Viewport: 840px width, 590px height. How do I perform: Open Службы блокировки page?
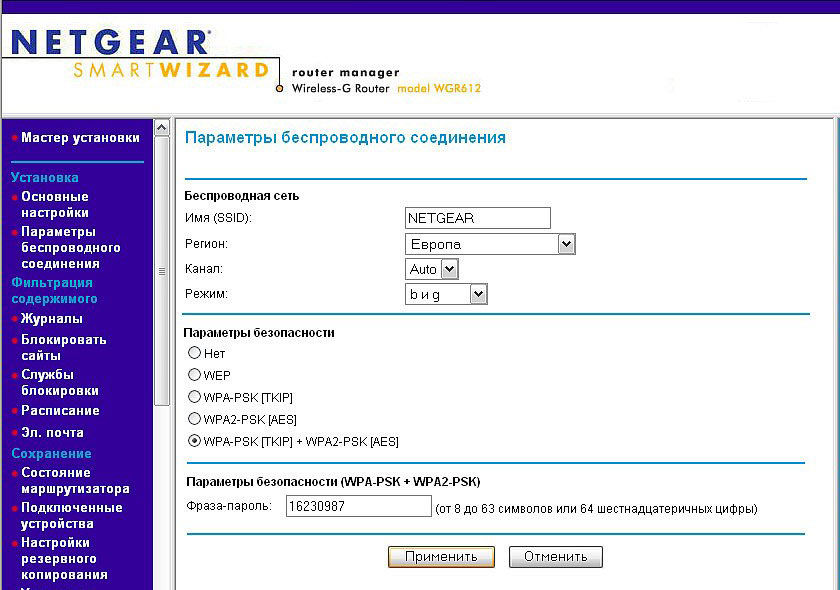[60, 382]
